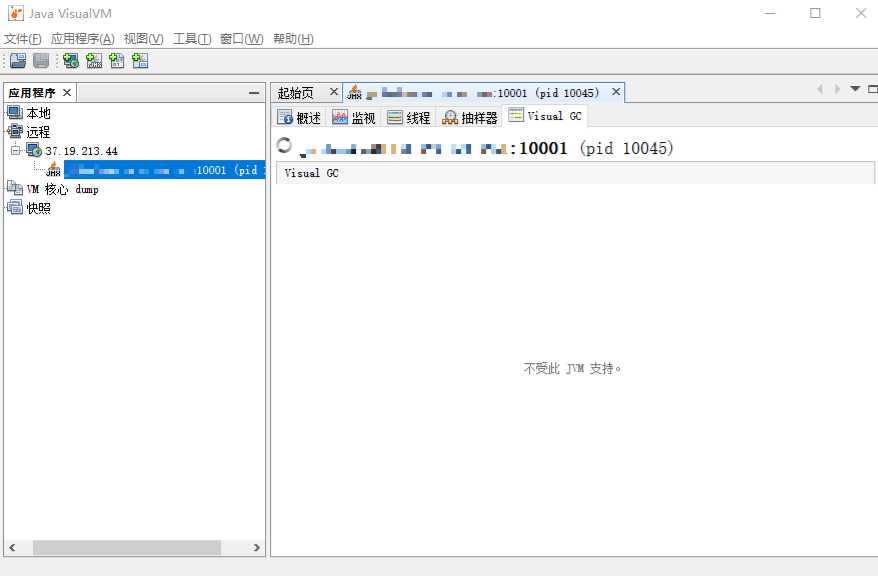Open the 文件(F) menu
The width and height of the screenshot is (878, 576).
point(23,39)
